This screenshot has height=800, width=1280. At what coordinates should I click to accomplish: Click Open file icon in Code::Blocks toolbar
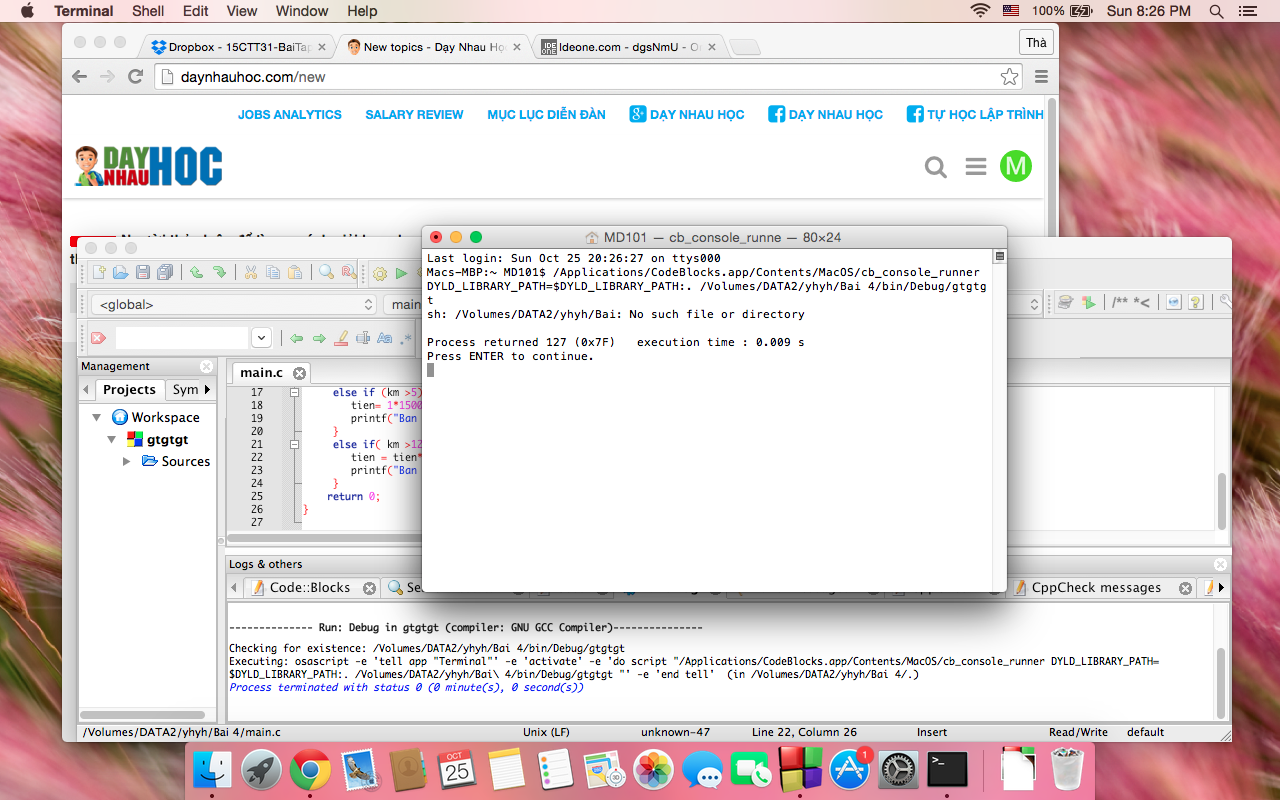pos(120,272)
